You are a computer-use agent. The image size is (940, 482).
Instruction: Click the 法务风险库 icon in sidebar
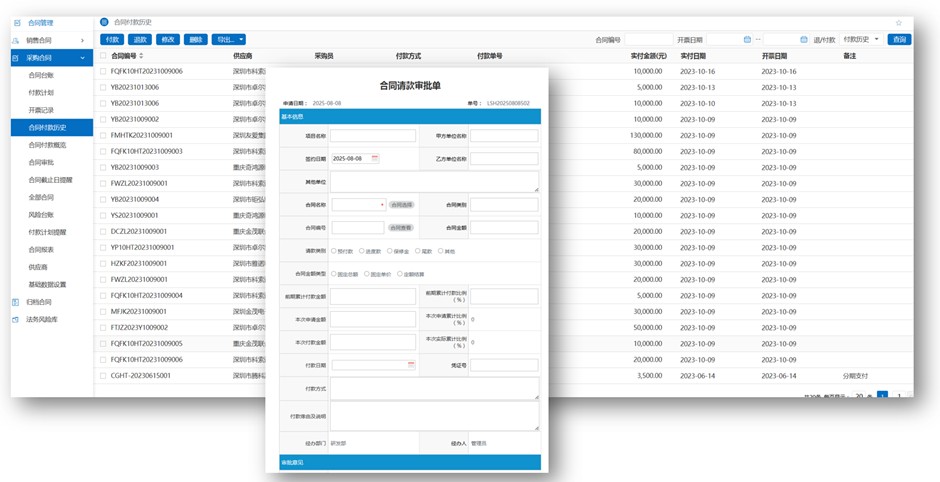tap(16, 320)
